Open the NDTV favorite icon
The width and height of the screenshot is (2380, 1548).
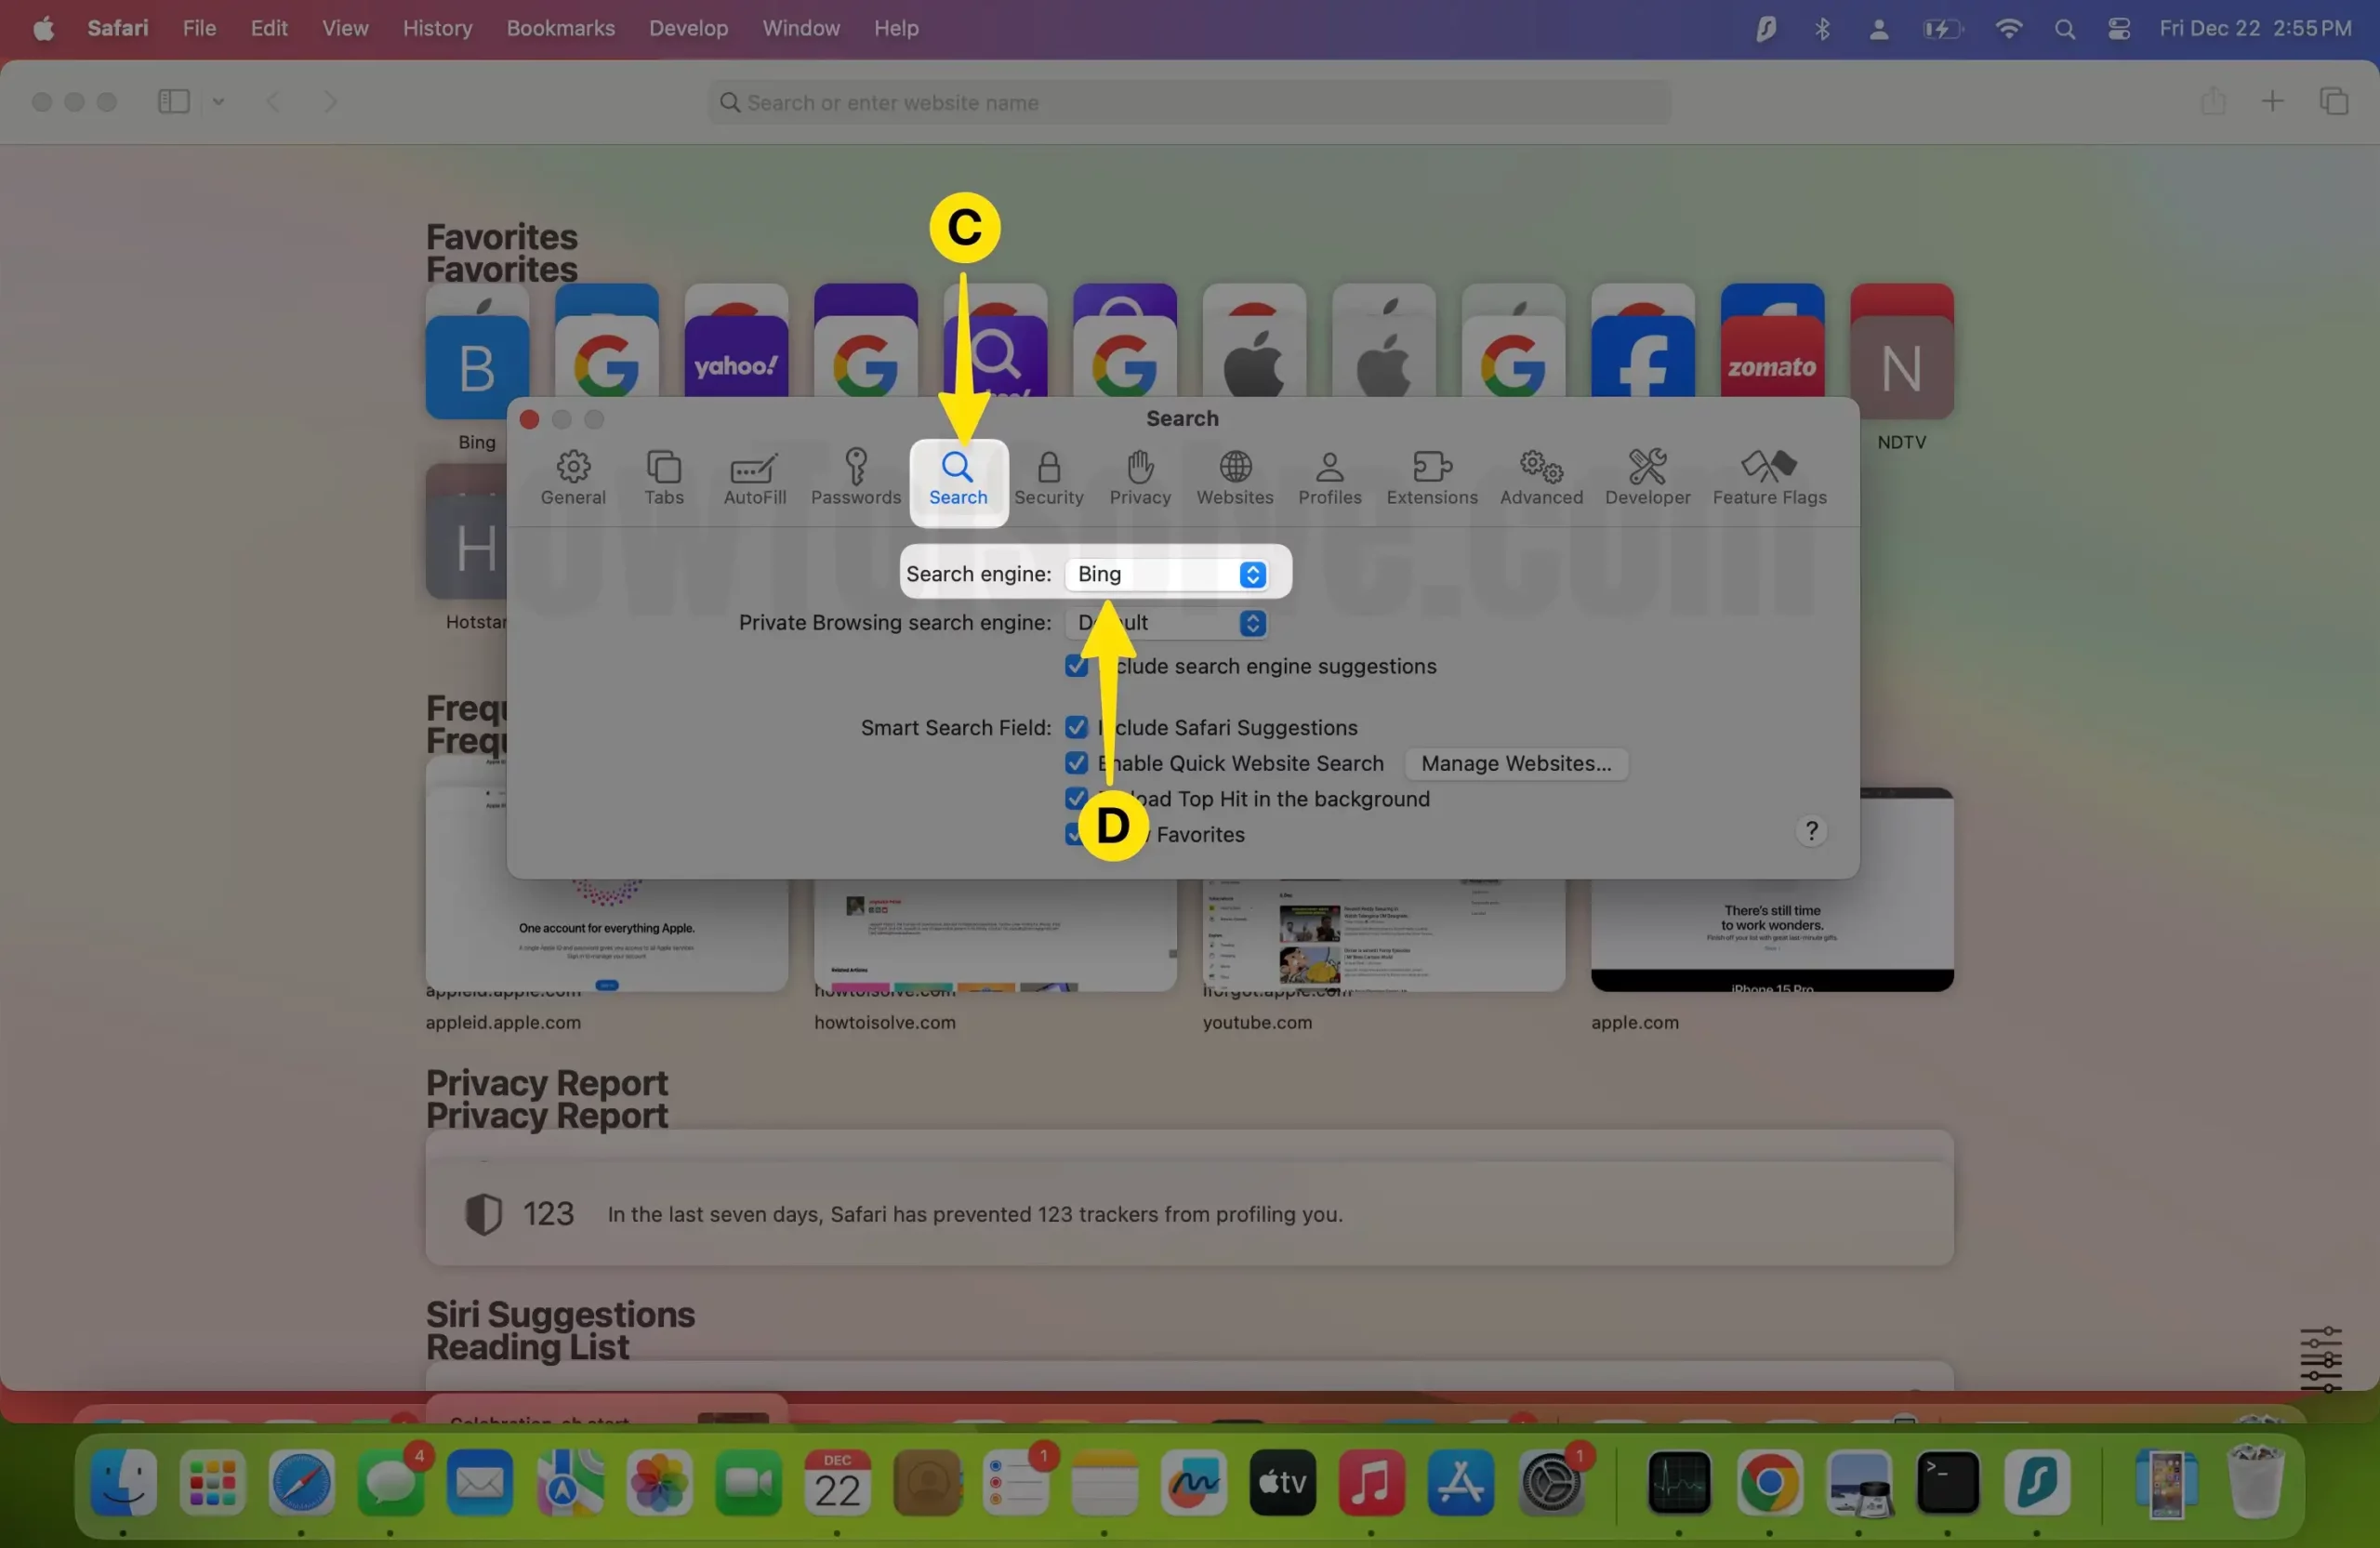click(1901, 367)
